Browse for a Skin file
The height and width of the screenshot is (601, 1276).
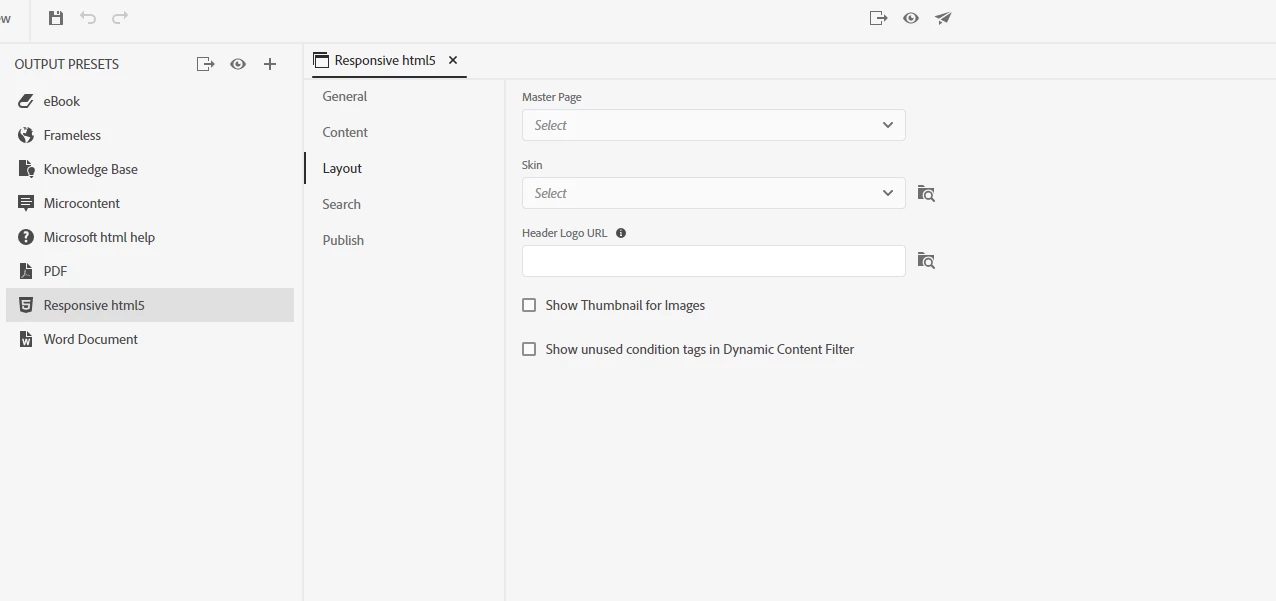[926, 193]
